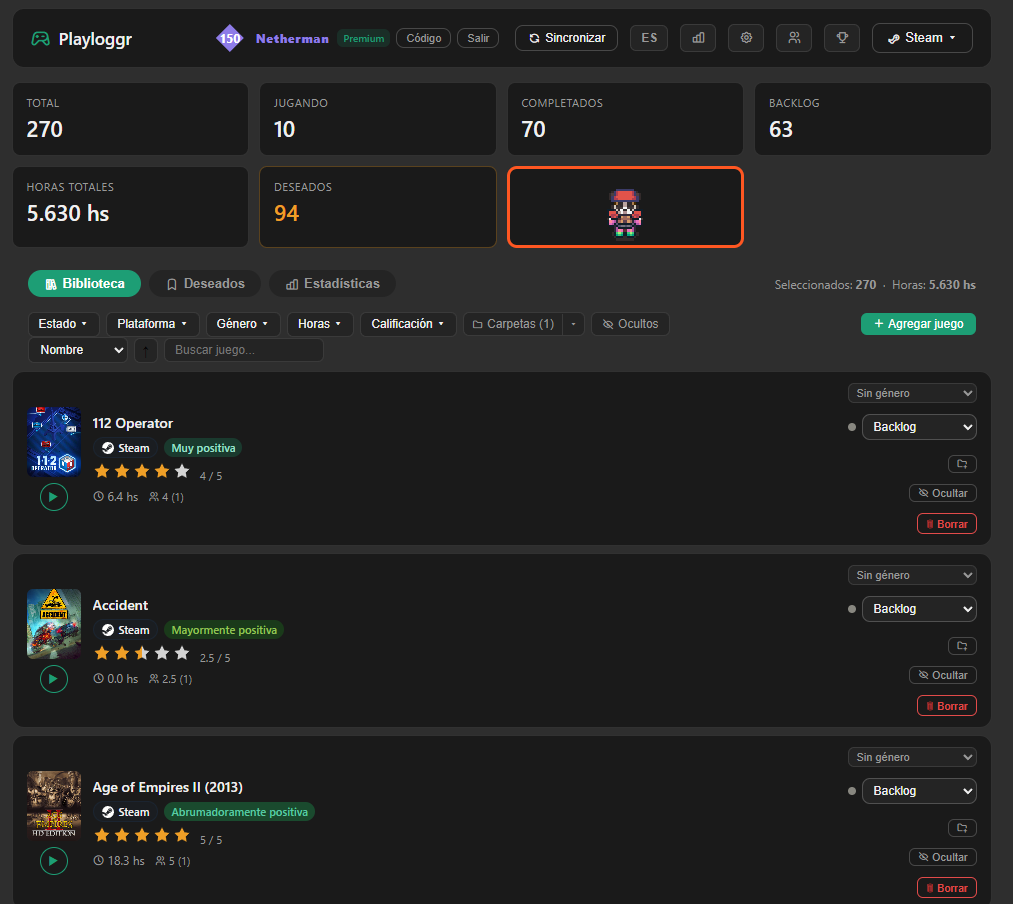Change 112 Operator Backlog status dropdown
Image resolution: width=1013 pixels, height=904 pixels.
click(x=919, y=427)
